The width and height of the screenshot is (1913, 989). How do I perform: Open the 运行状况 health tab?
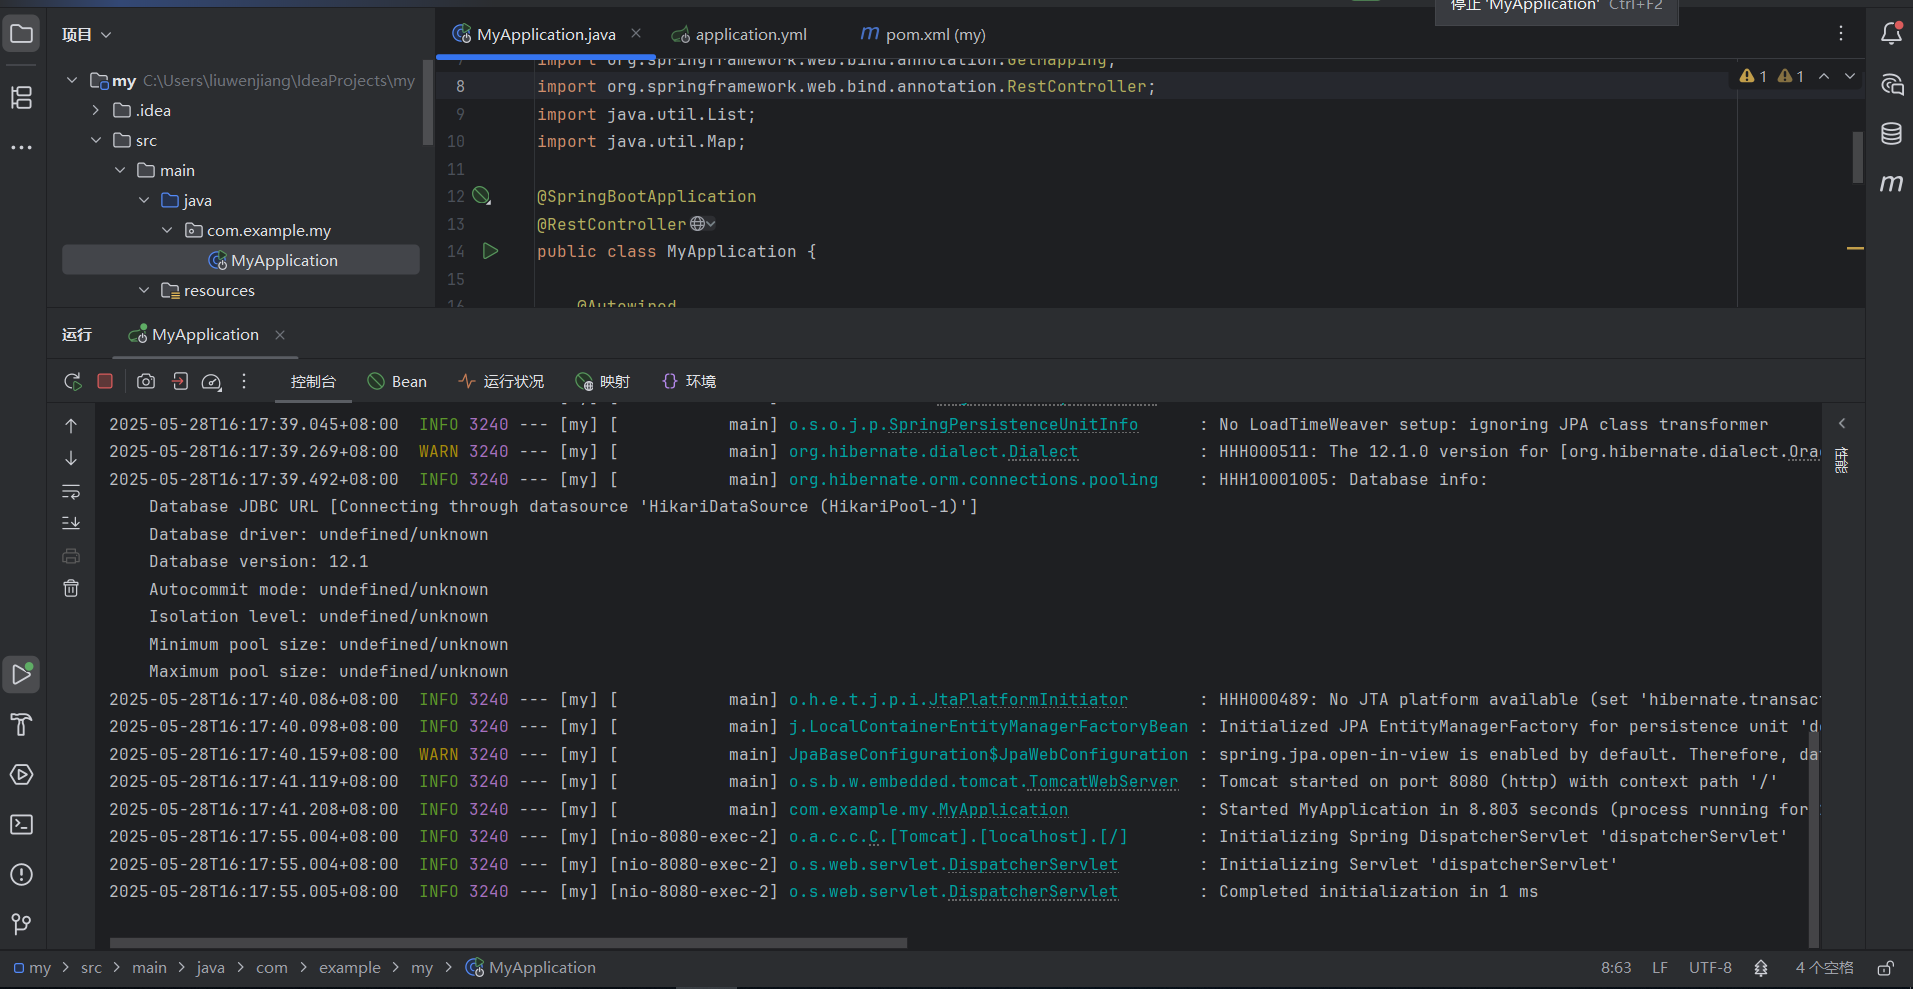[501, 381]
